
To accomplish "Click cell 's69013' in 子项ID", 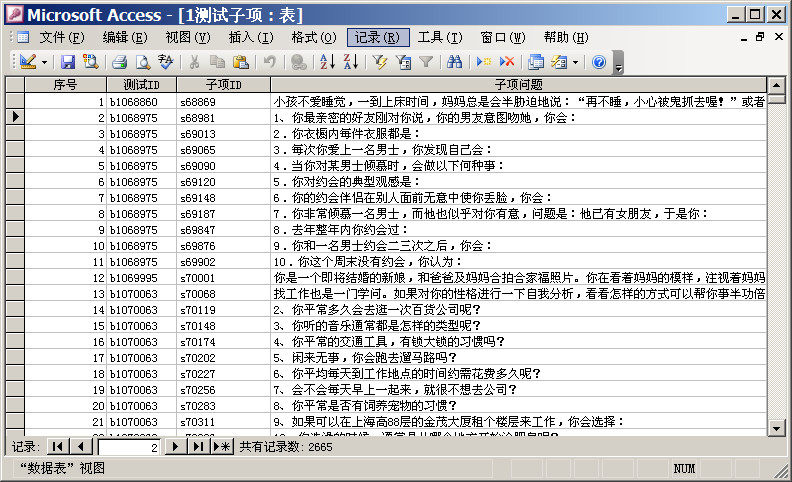I will (x=224, y=134).
